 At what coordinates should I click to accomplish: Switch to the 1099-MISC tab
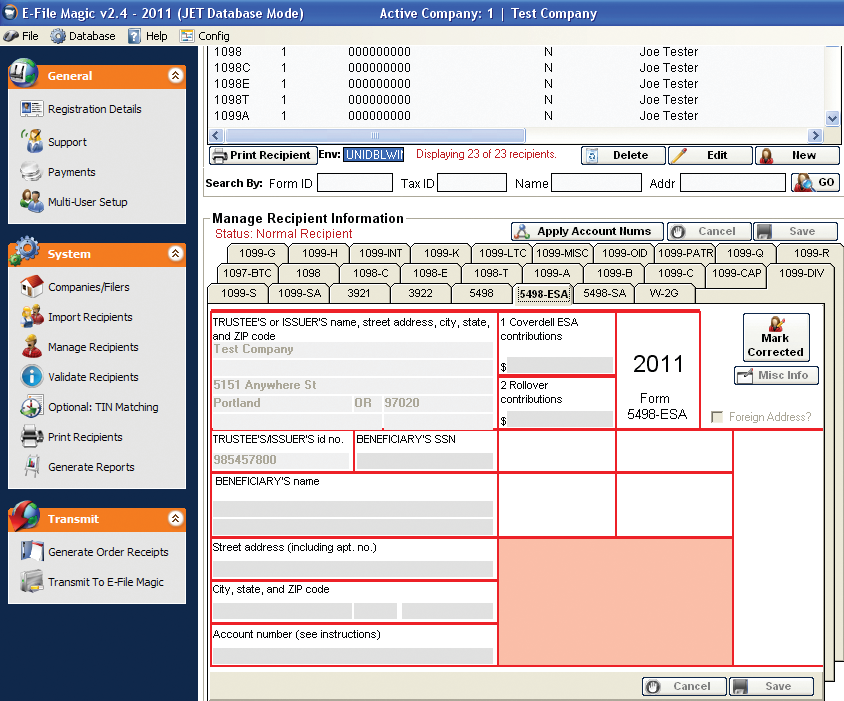point(562,253)
